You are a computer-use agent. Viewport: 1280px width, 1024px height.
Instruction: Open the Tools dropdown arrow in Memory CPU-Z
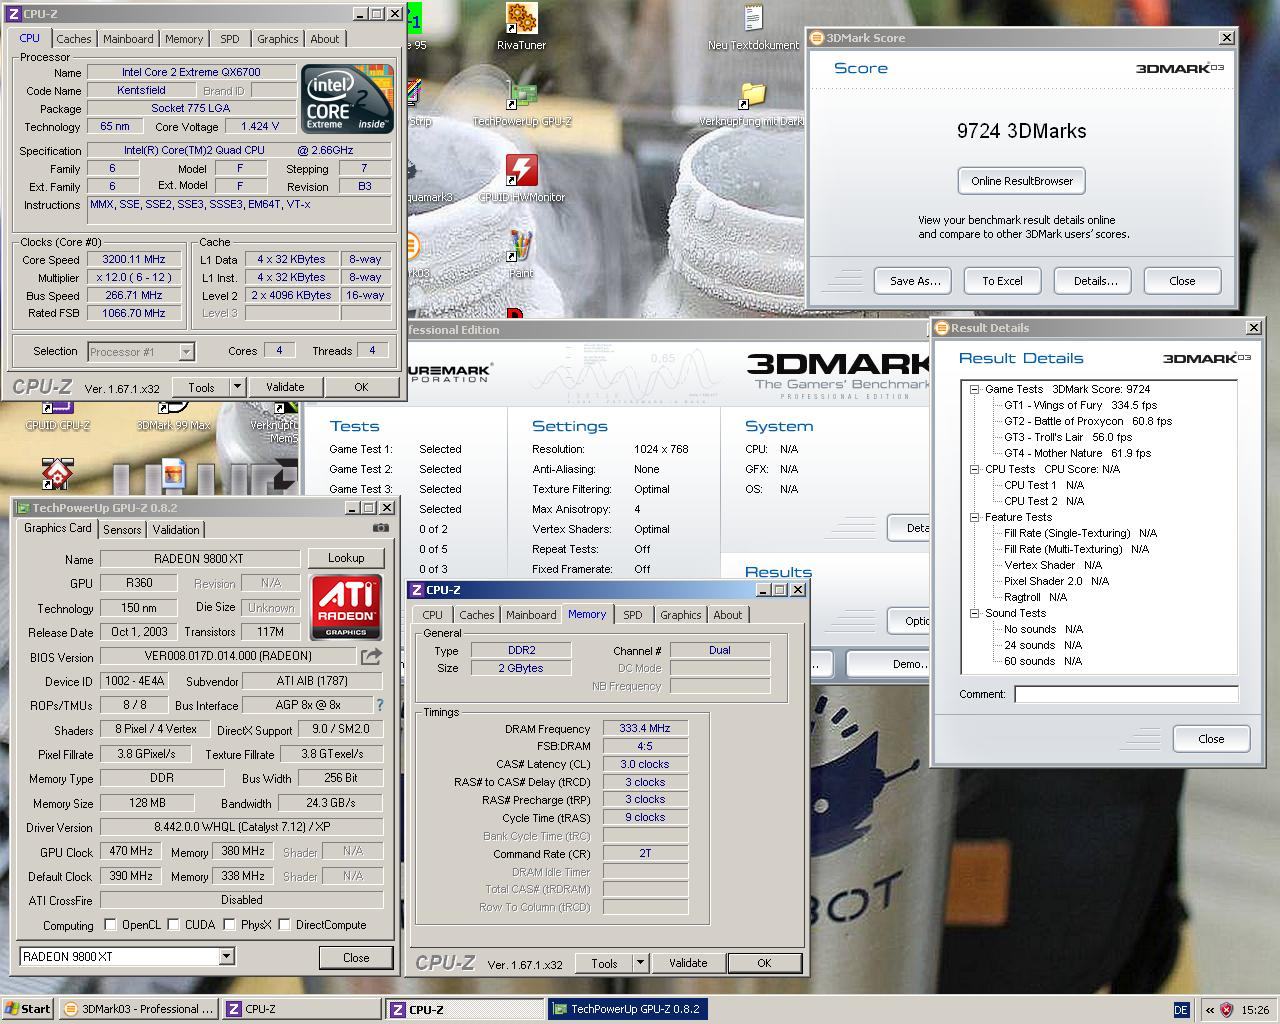point(640,963)
